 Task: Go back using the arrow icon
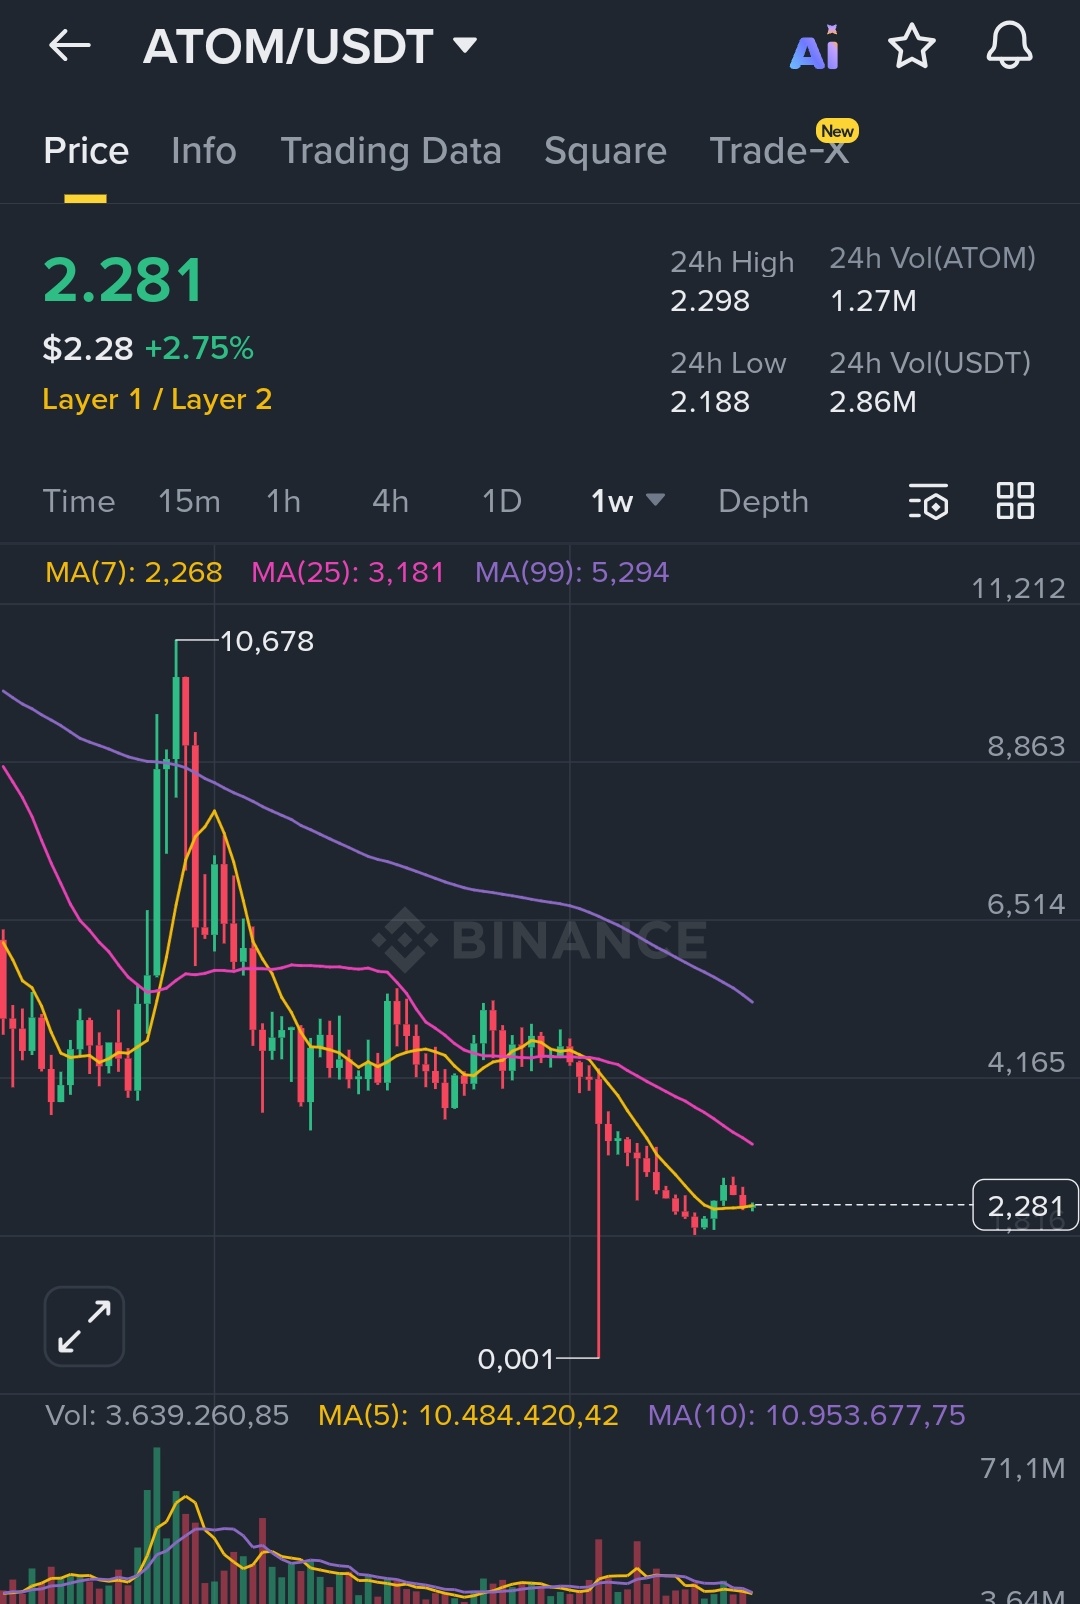(x=69, y=46)
